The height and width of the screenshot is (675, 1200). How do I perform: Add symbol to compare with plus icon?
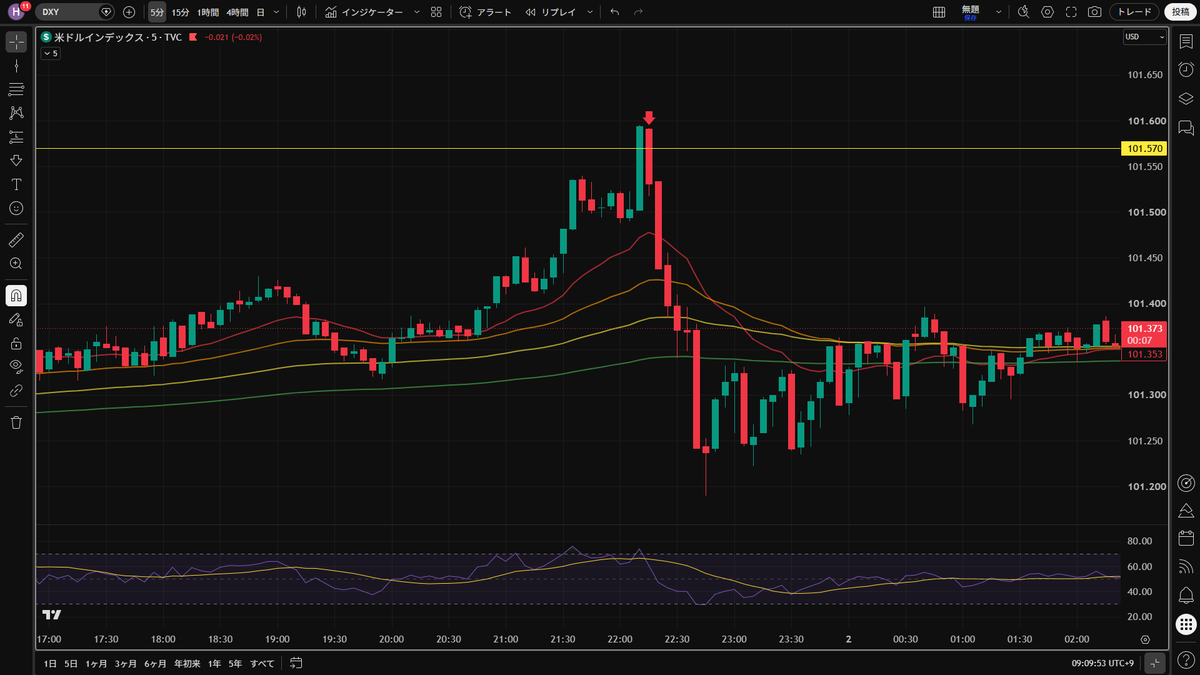tap(129, 12)
